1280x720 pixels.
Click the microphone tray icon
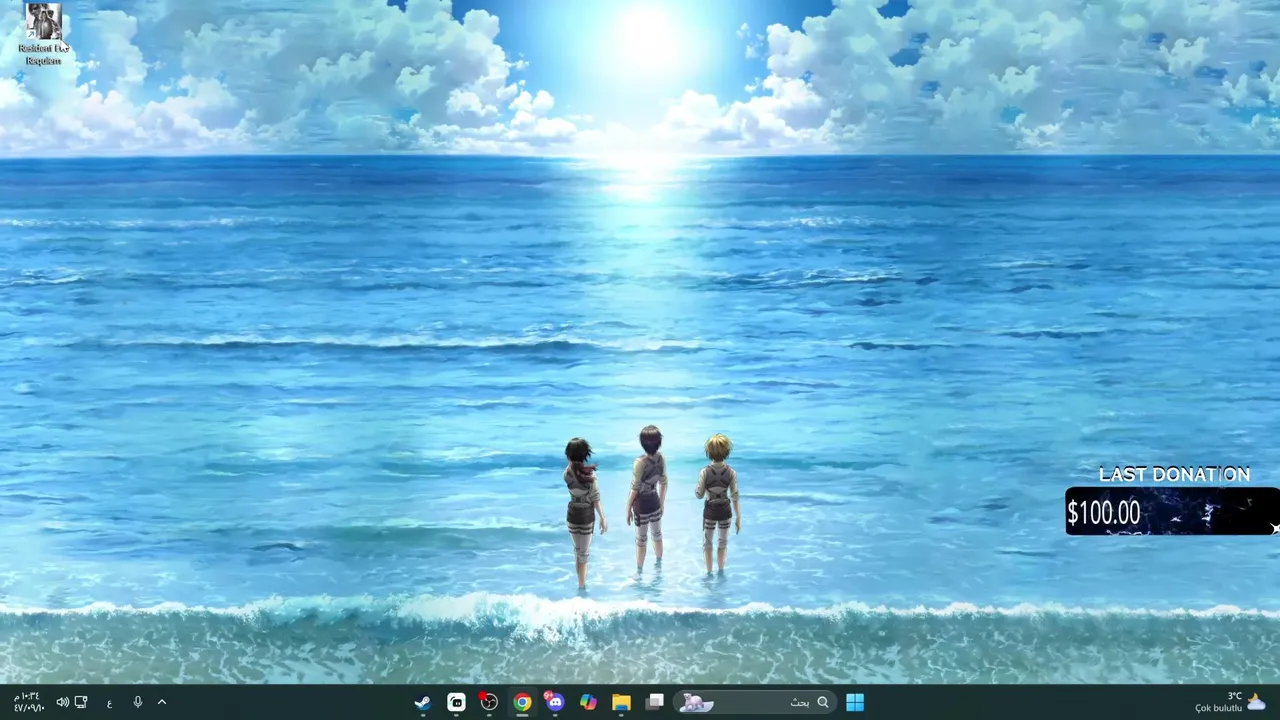pyautogui.click(x=138, y=702)
